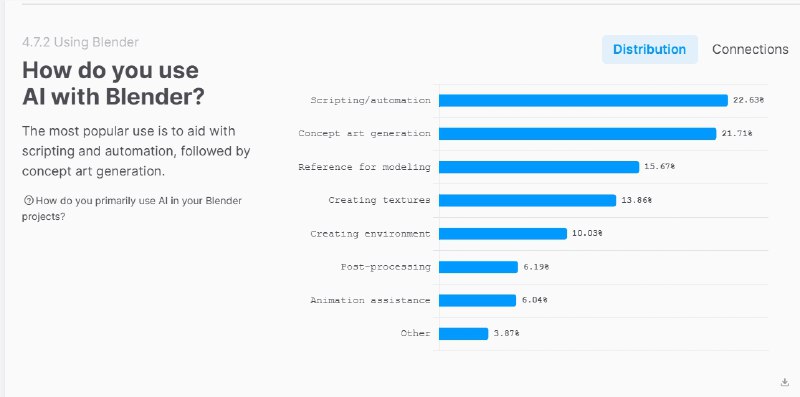Switch to the Distribution tab
This screenshot has height=397, width=800.
(x=649, y=49)
